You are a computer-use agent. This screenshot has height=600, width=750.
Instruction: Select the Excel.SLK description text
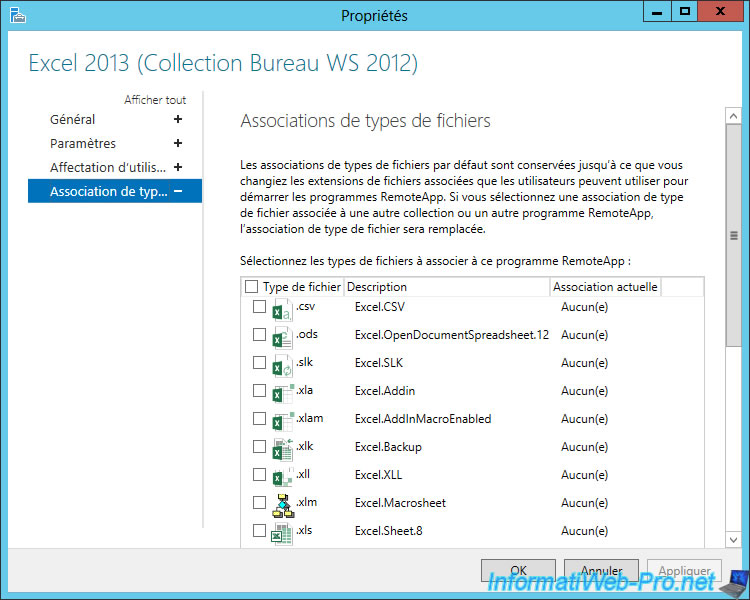379,363
